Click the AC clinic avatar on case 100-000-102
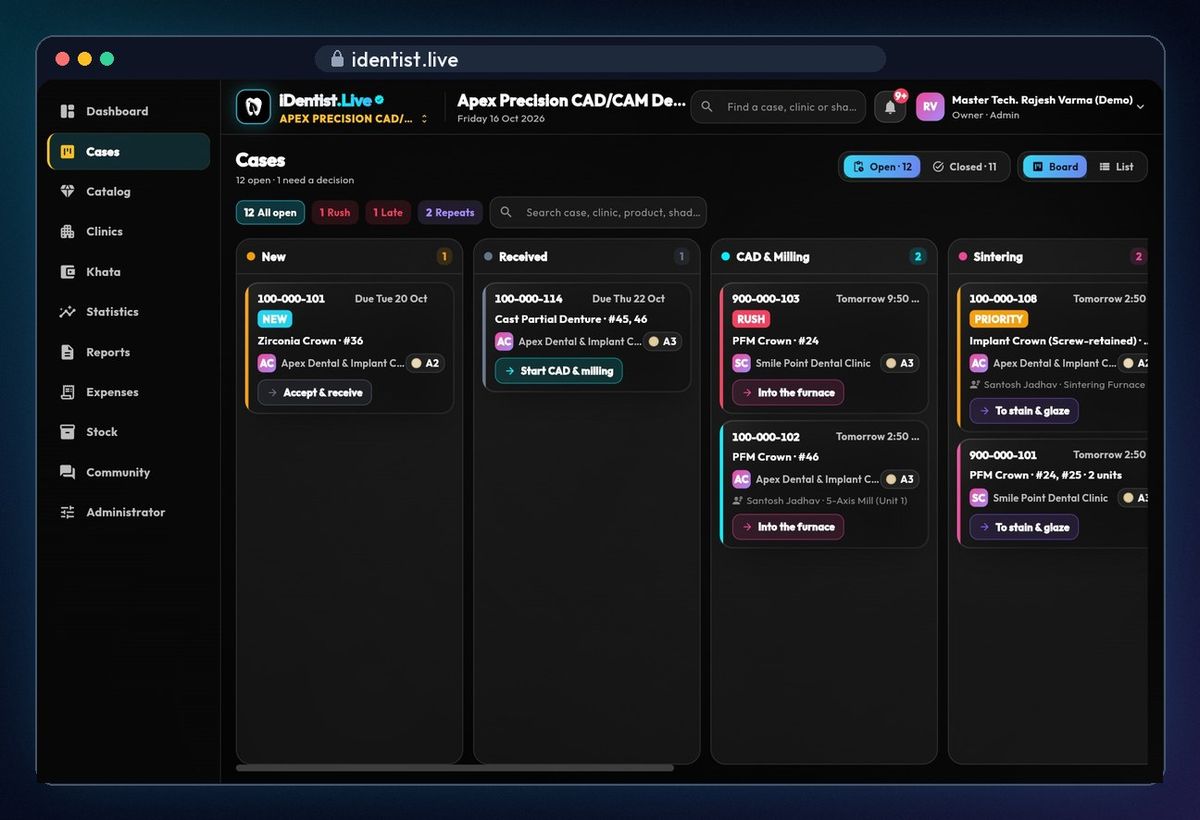The image size is (1200, 820). [x=741, y=479]
